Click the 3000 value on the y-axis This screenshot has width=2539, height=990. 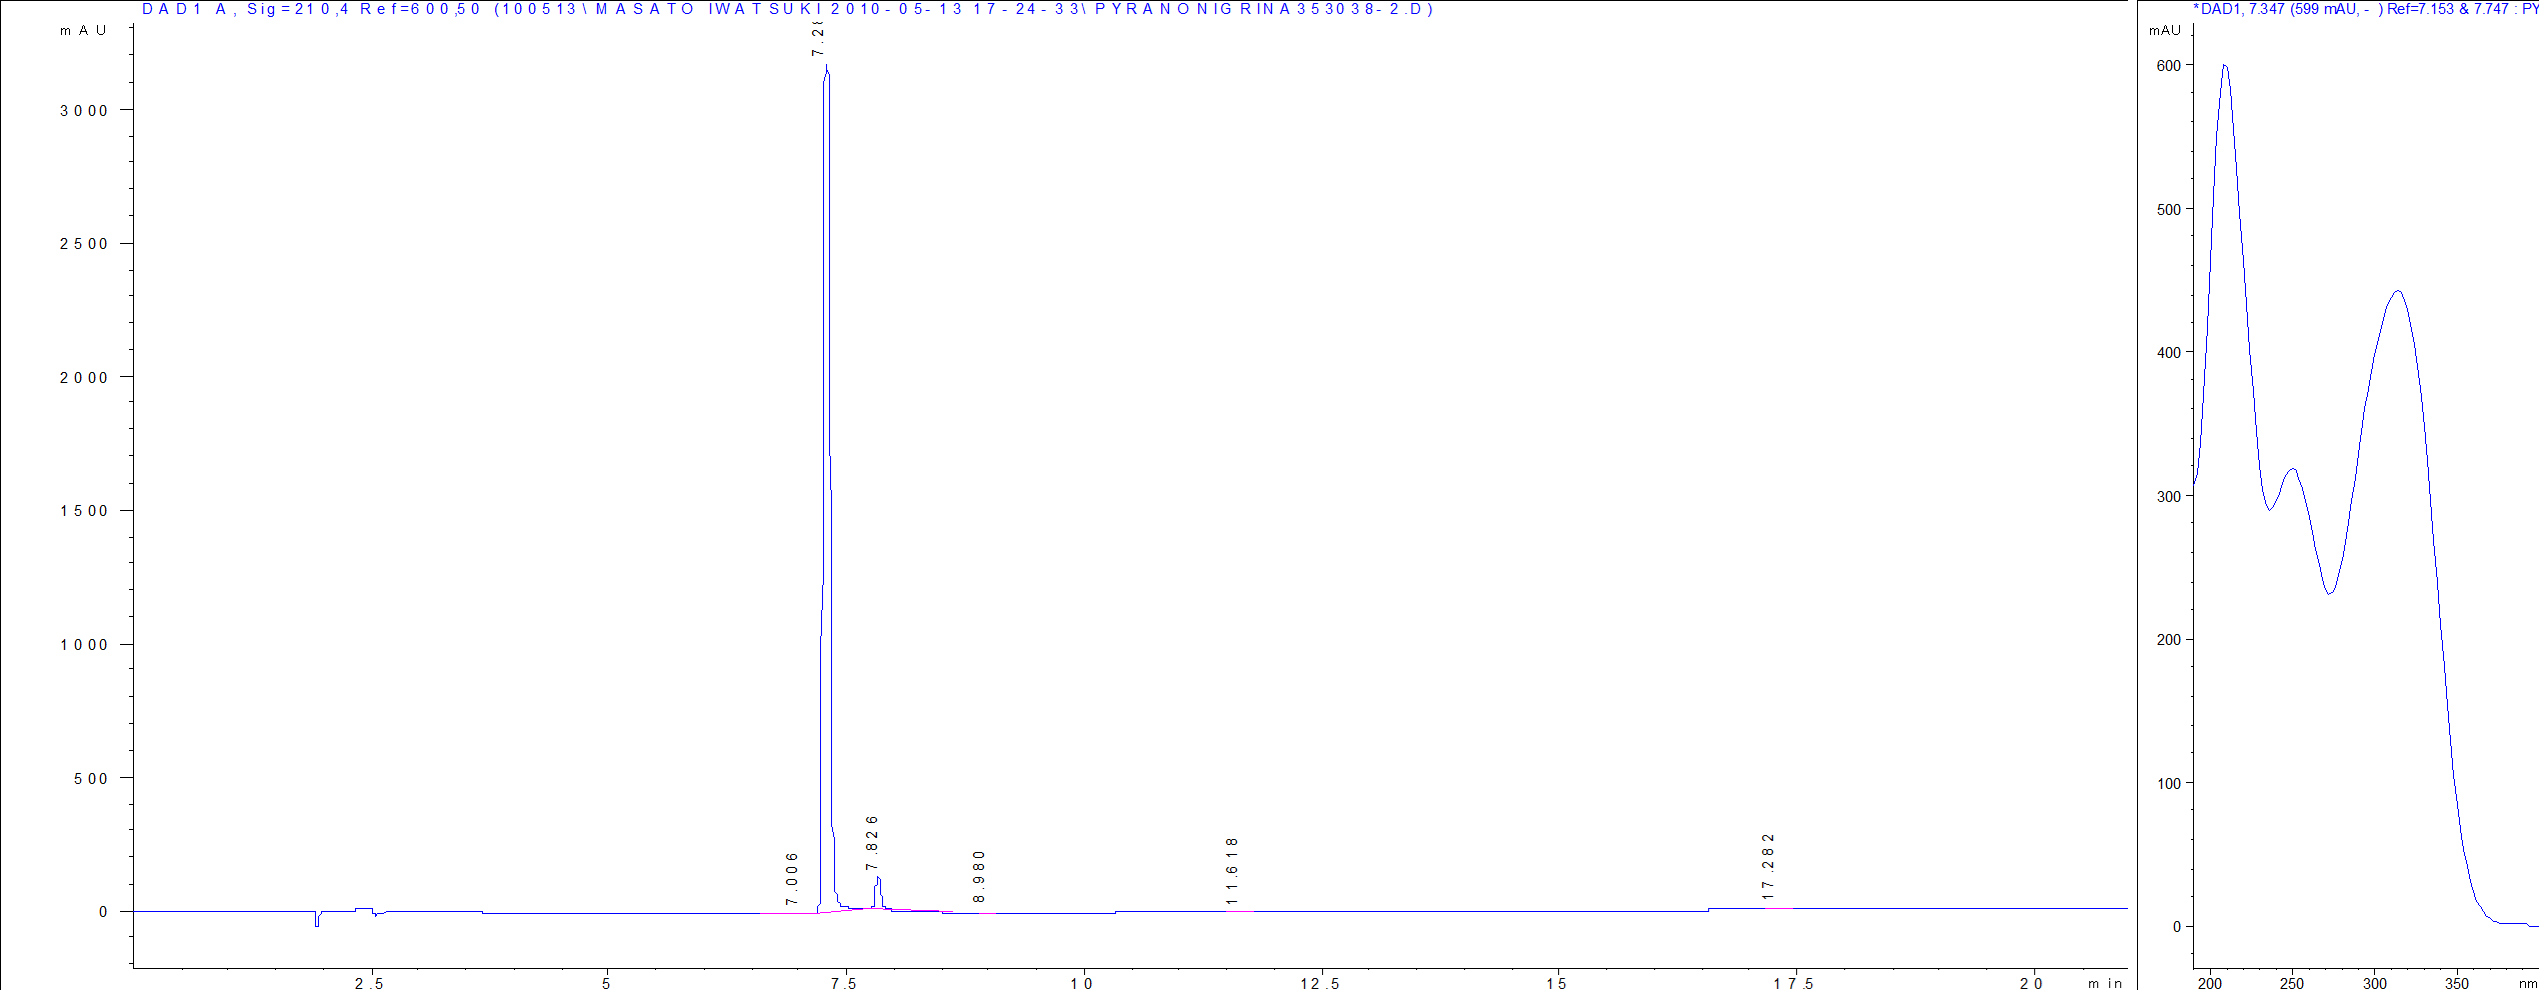point(84,111)
